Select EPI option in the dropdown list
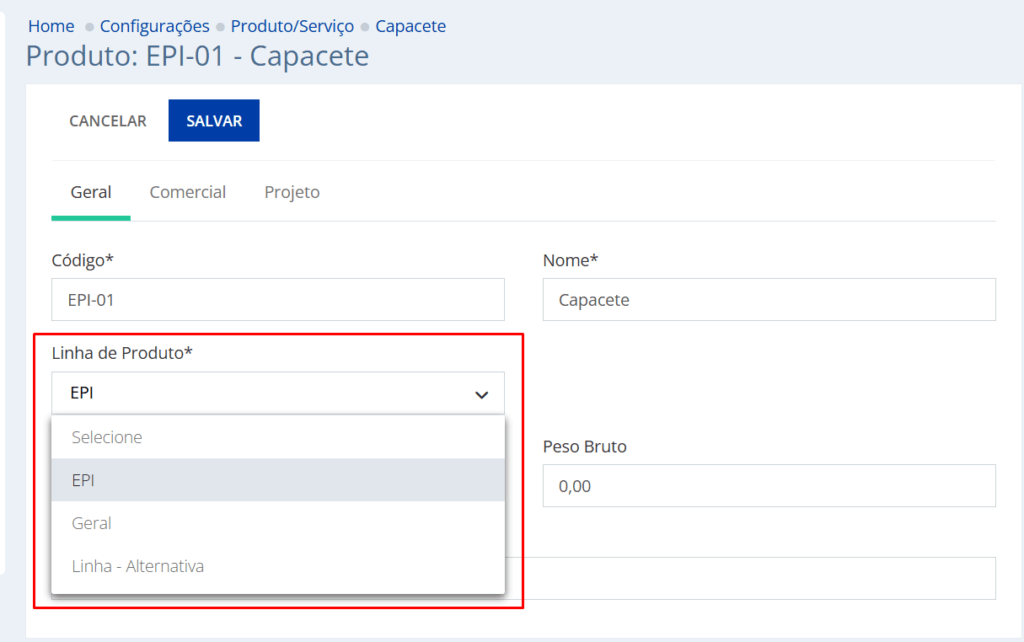The width and height of the screenshot is (1024, 642). [278, 480]
